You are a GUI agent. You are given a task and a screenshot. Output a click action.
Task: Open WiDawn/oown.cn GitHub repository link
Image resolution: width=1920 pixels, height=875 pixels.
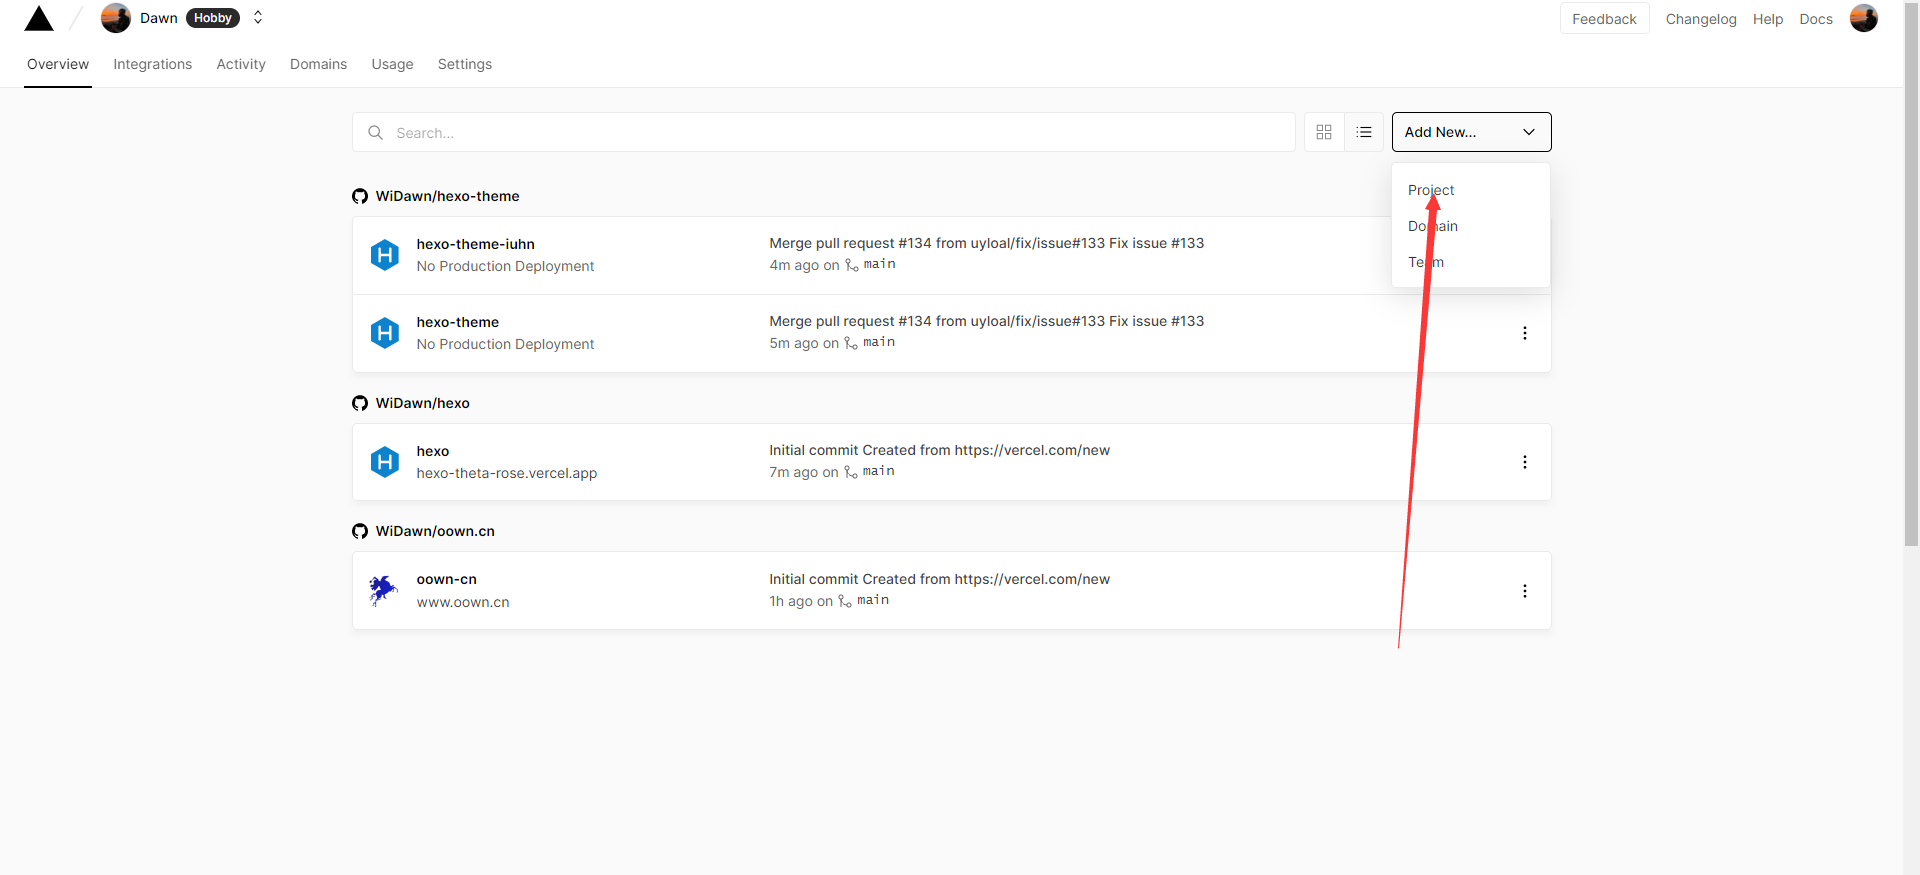[435, 531]
